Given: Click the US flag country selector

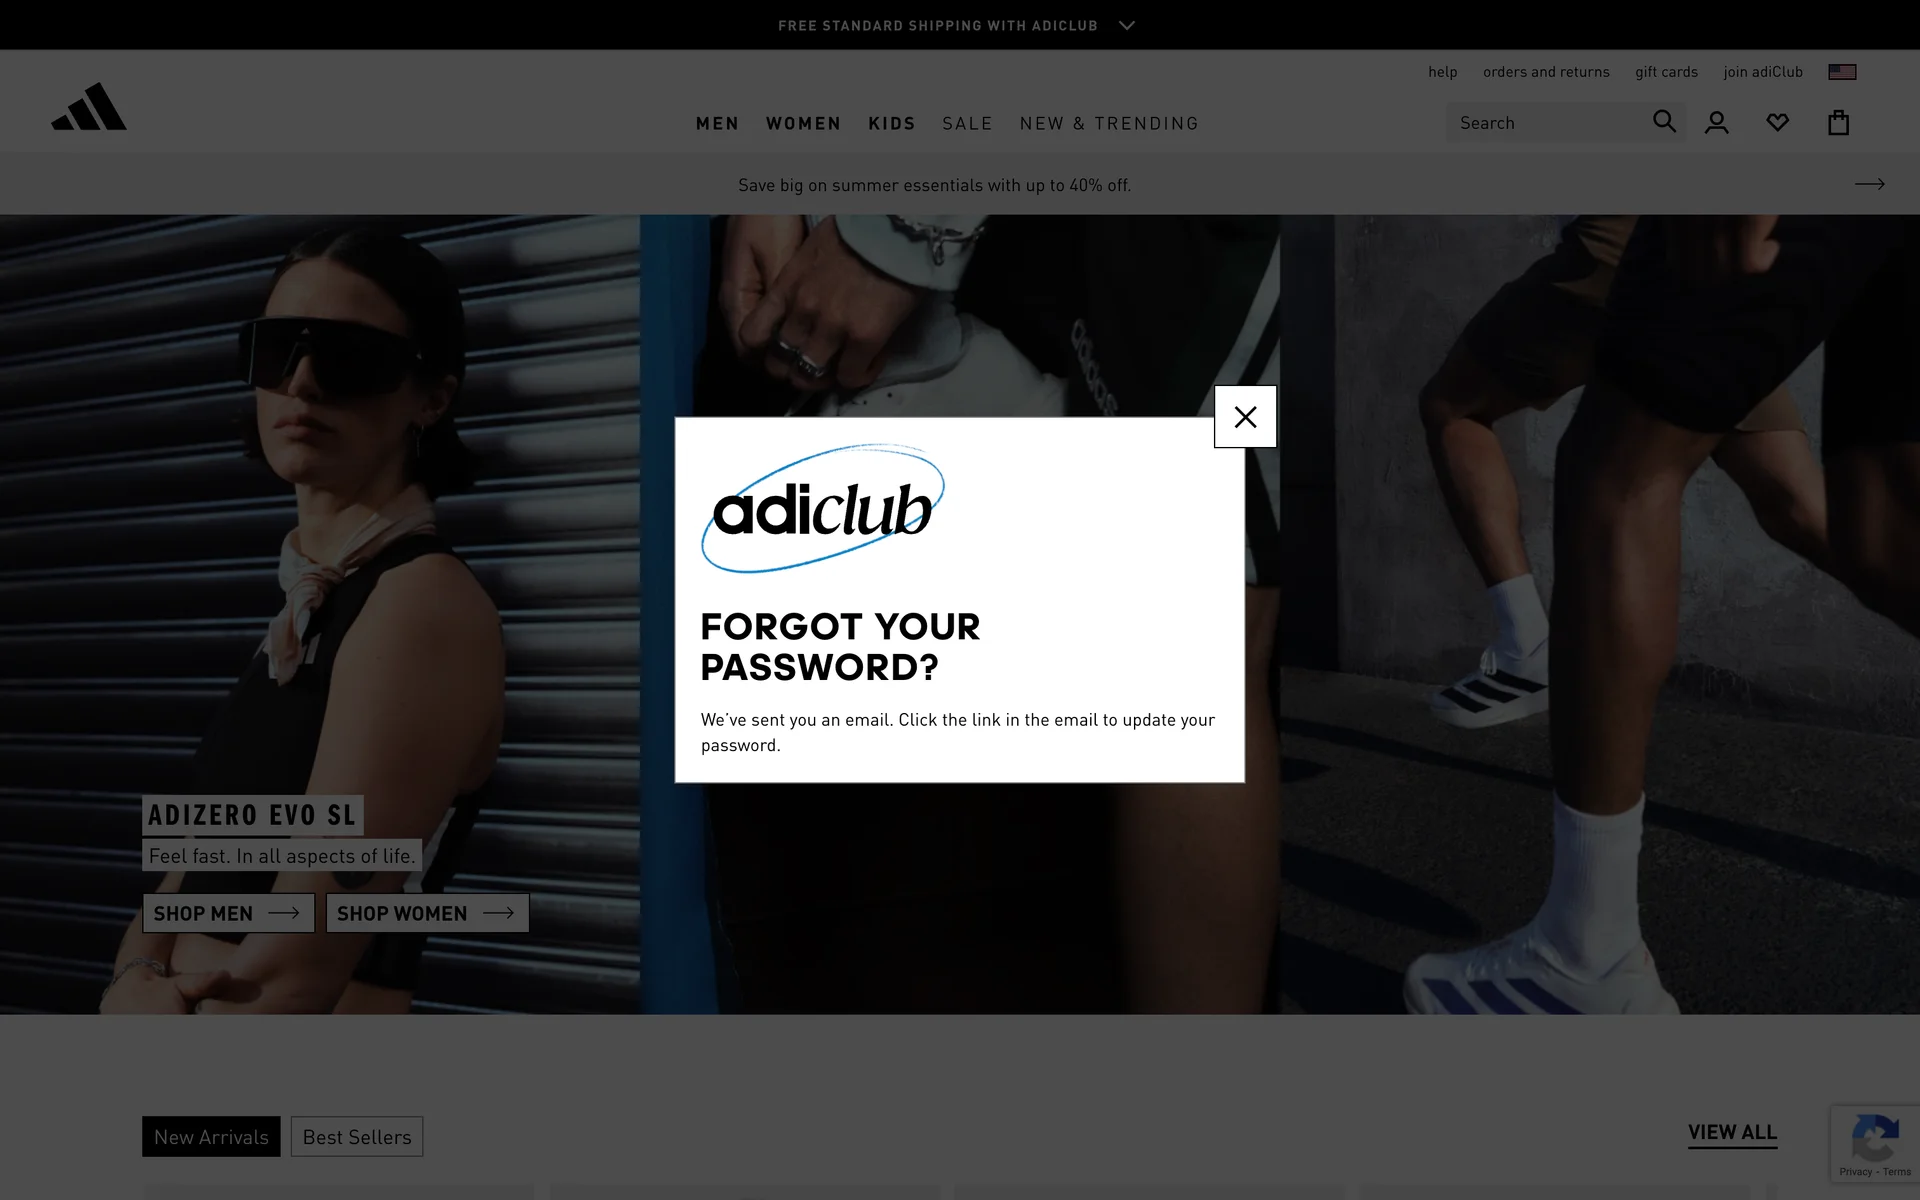Looking at the screenshot, I should click(x=1842, y=72).
